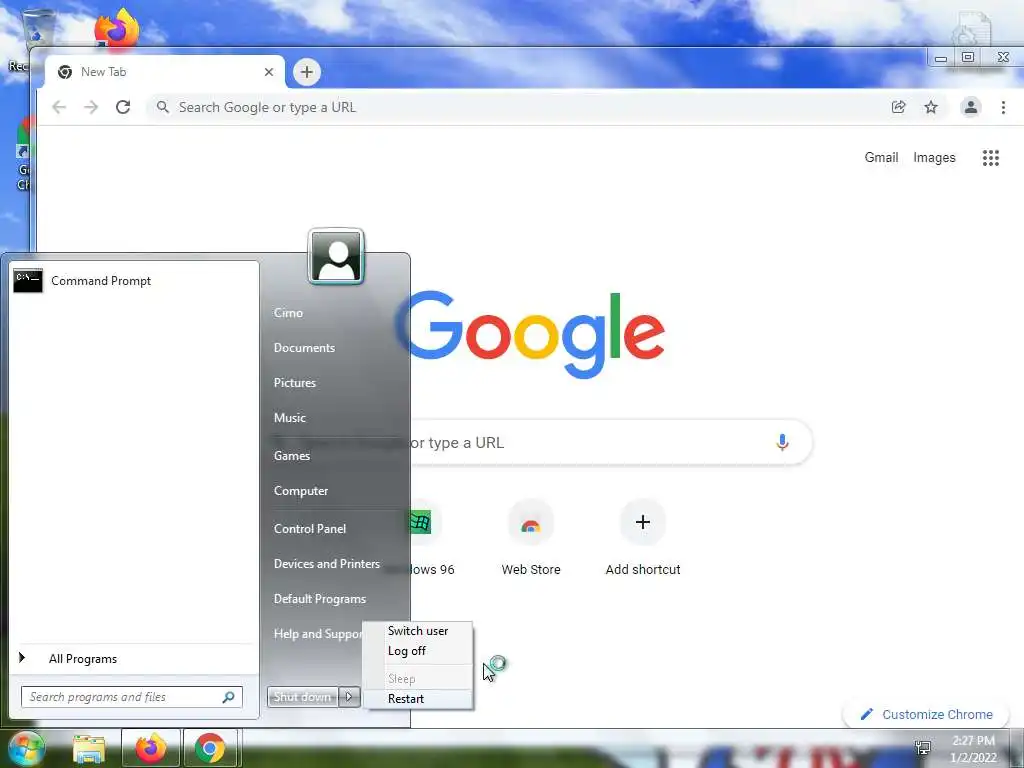
Task: Launch Command Prompt from Start menu
Action: 135,281
